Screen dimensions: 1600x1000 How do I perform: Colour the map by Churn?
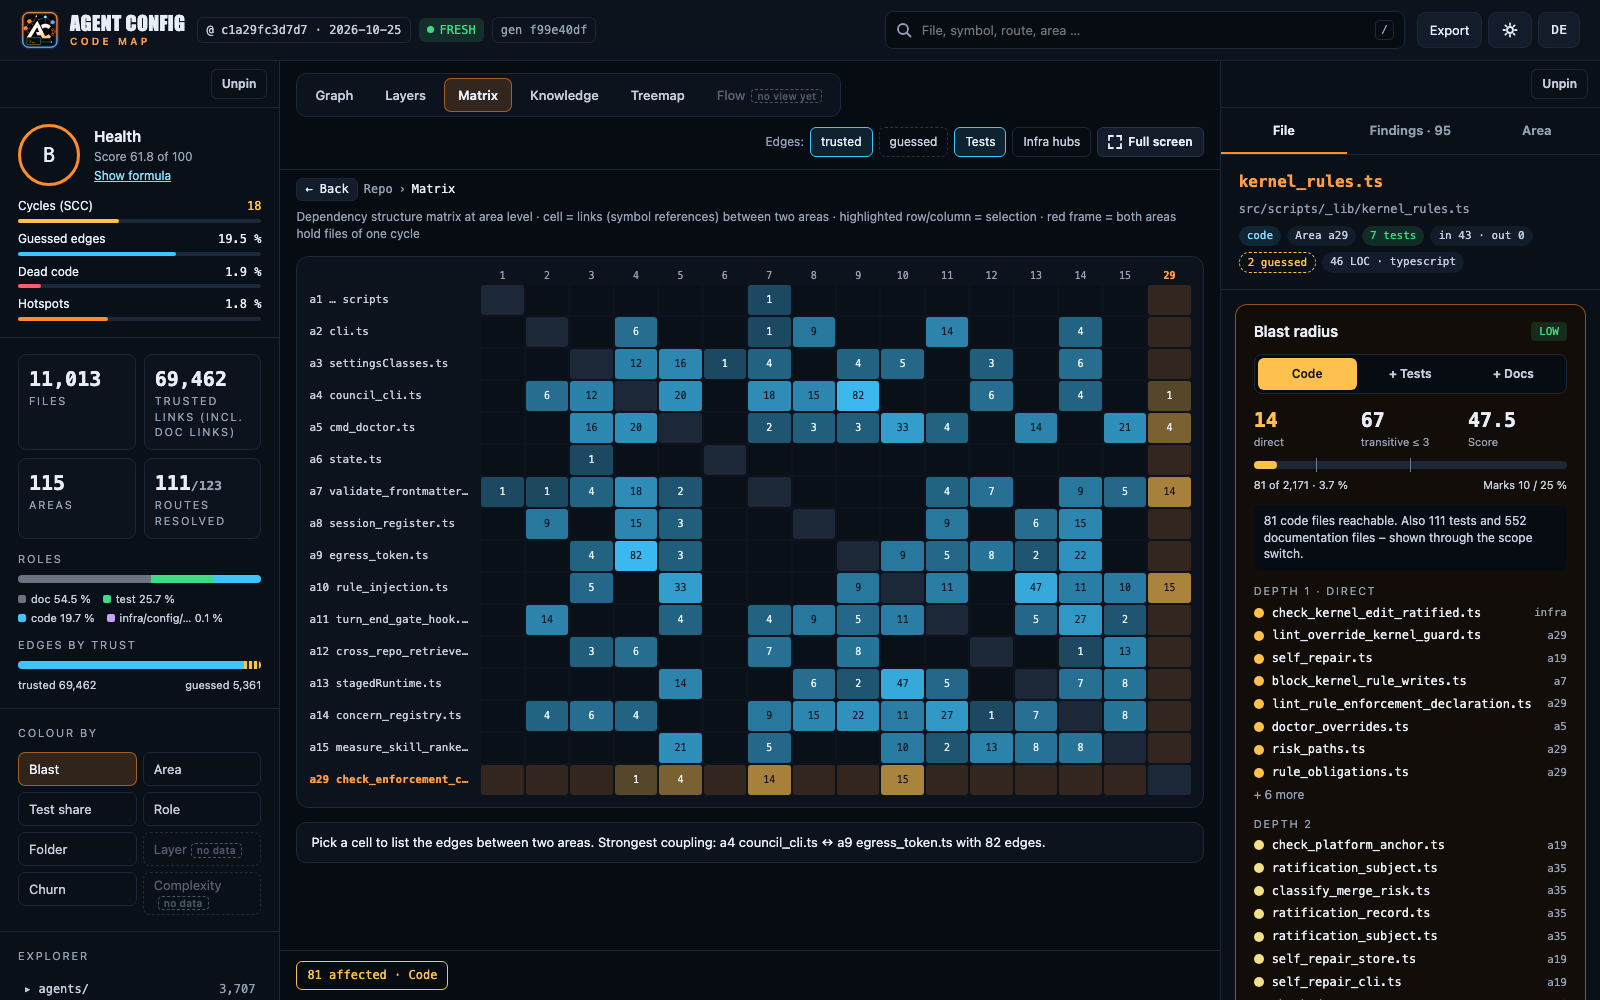(x=77, y=889)
